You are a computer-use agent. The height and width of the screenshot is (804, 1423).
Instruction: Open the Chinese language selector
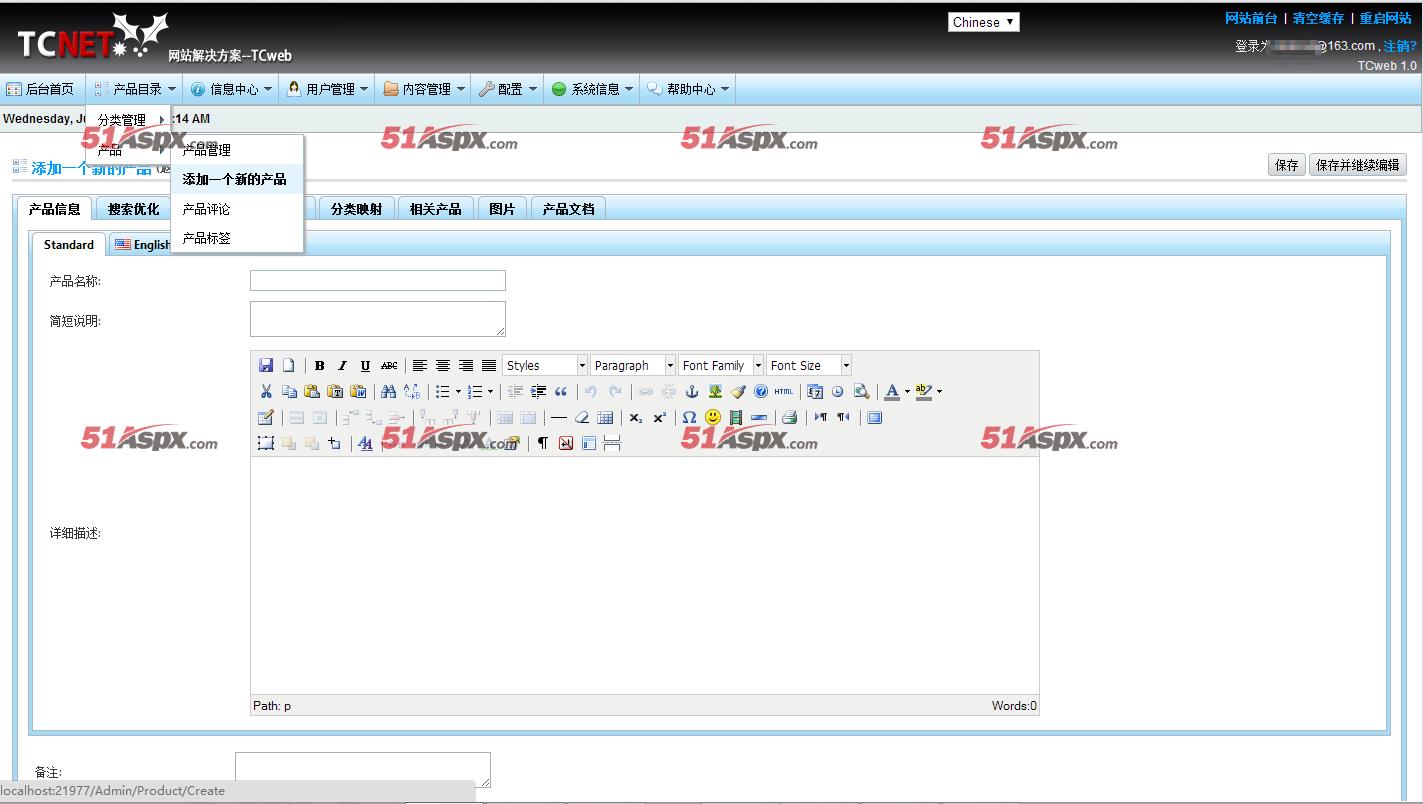(x=984, y=22)
